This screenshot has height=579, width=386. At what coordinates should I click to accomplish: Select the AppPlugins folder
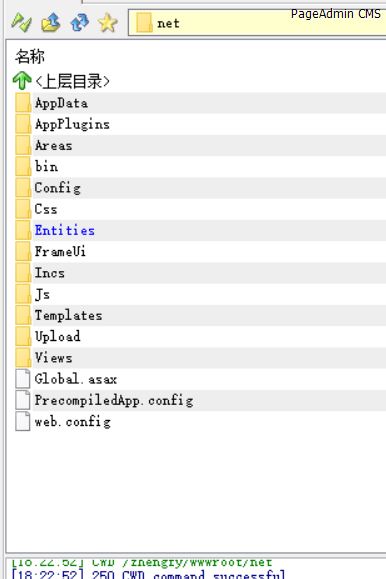(72, 124)
